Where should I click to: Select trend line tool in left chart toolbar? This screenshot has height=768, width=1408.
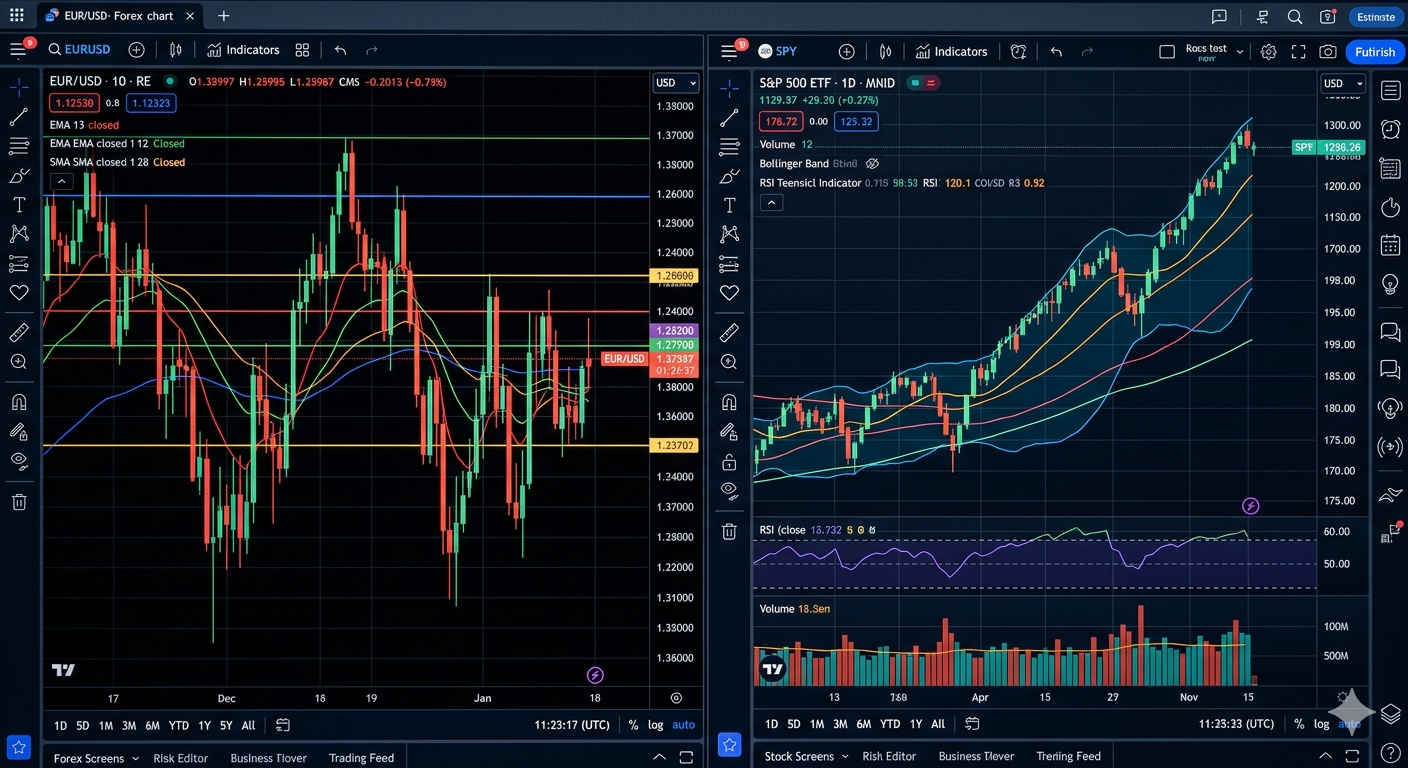19,117
